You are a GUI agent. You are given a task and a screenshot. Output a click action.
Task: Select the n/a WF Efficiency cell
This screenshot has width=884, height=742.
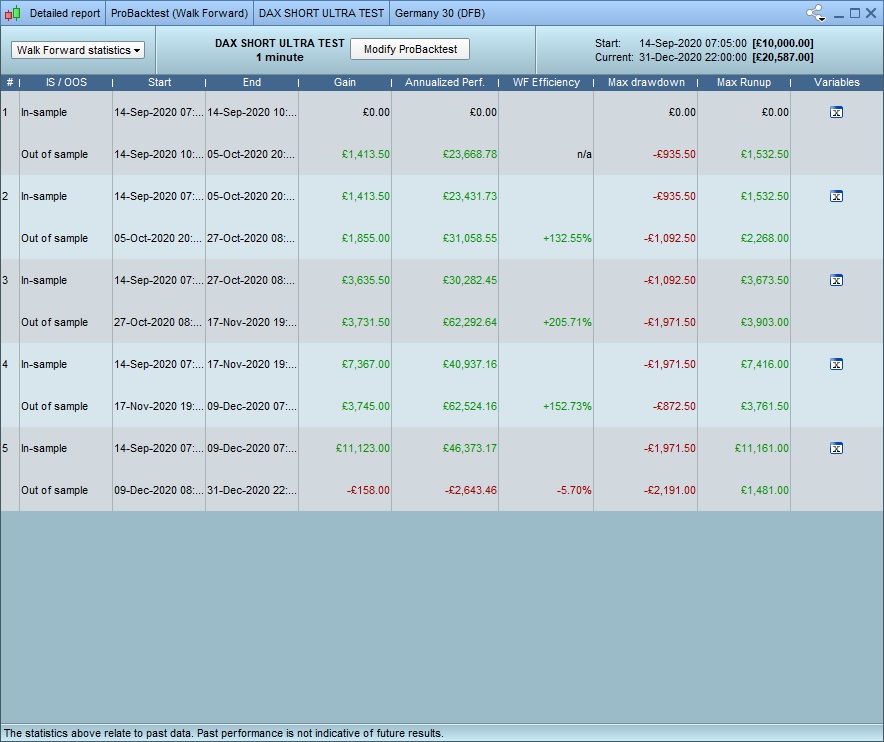(584, 154)
